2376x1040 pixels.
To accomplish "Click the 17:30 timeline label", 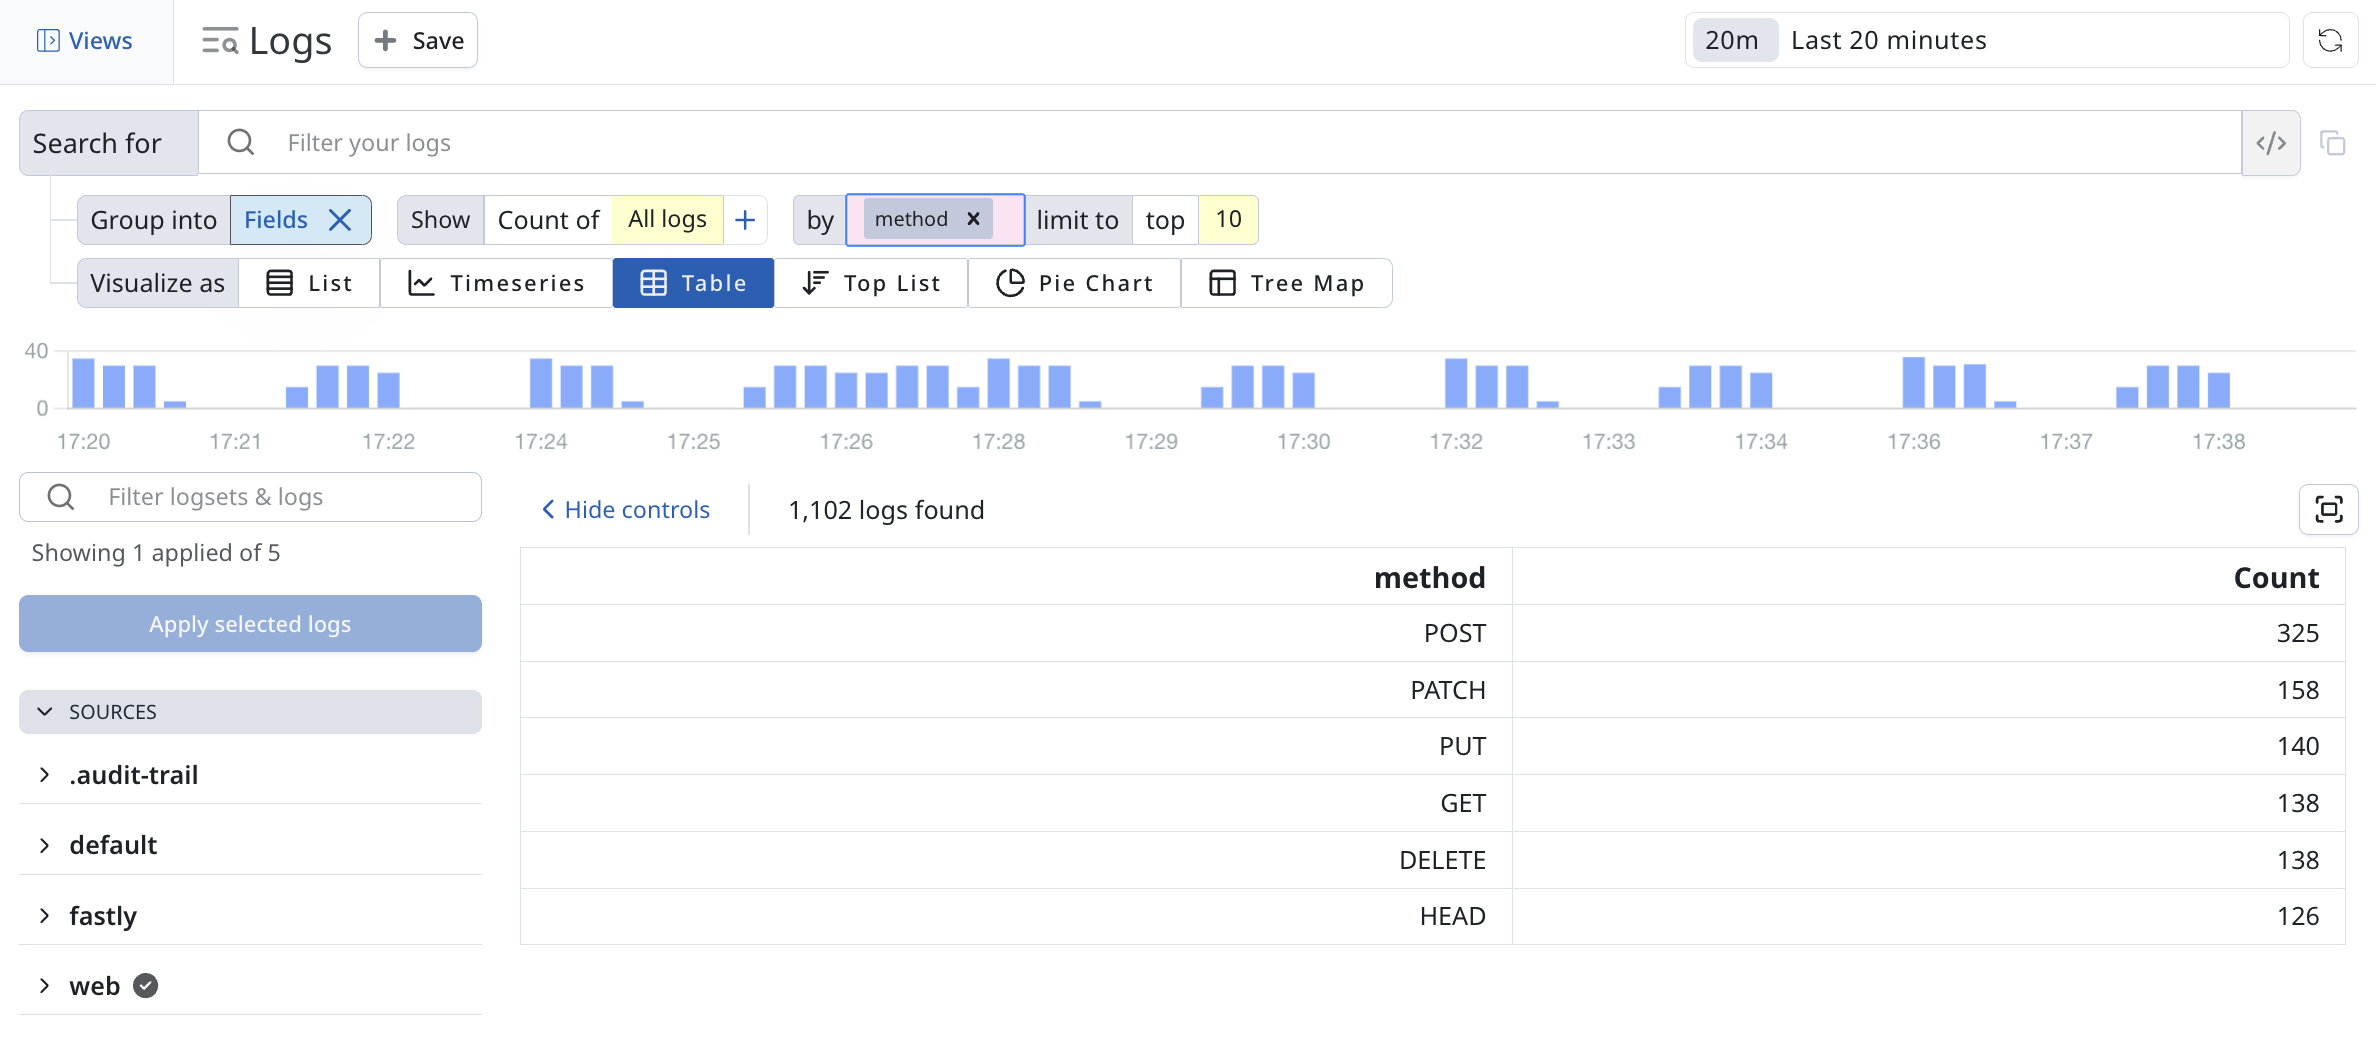I will click(x=1303, y=441).
